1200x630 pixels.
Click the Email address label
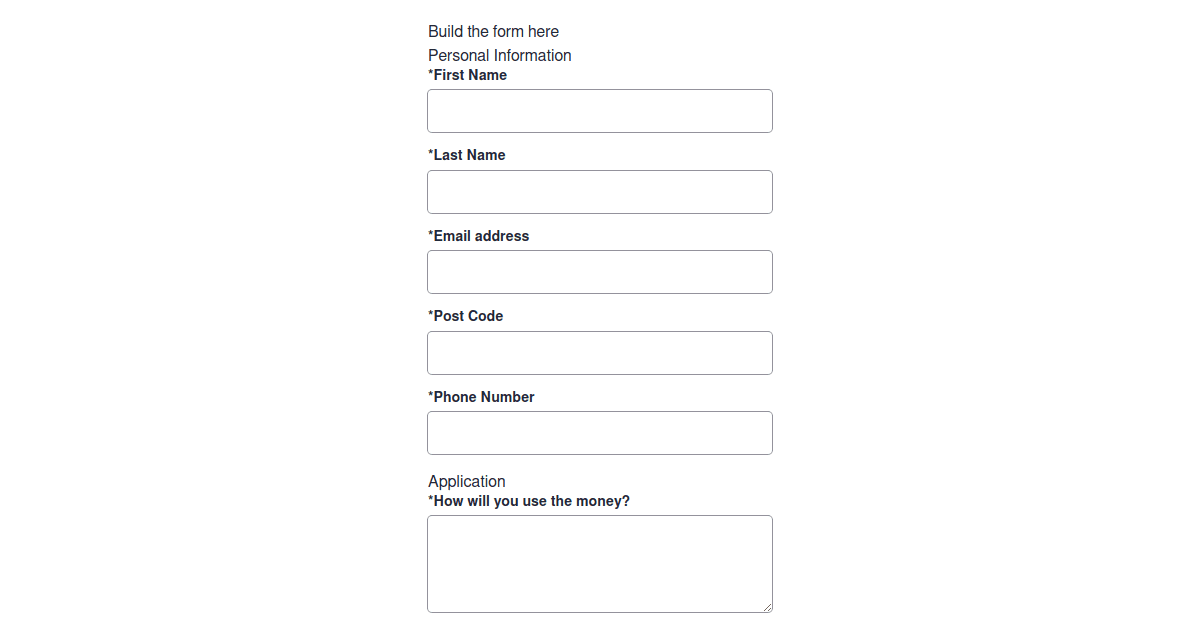(481, 236)
